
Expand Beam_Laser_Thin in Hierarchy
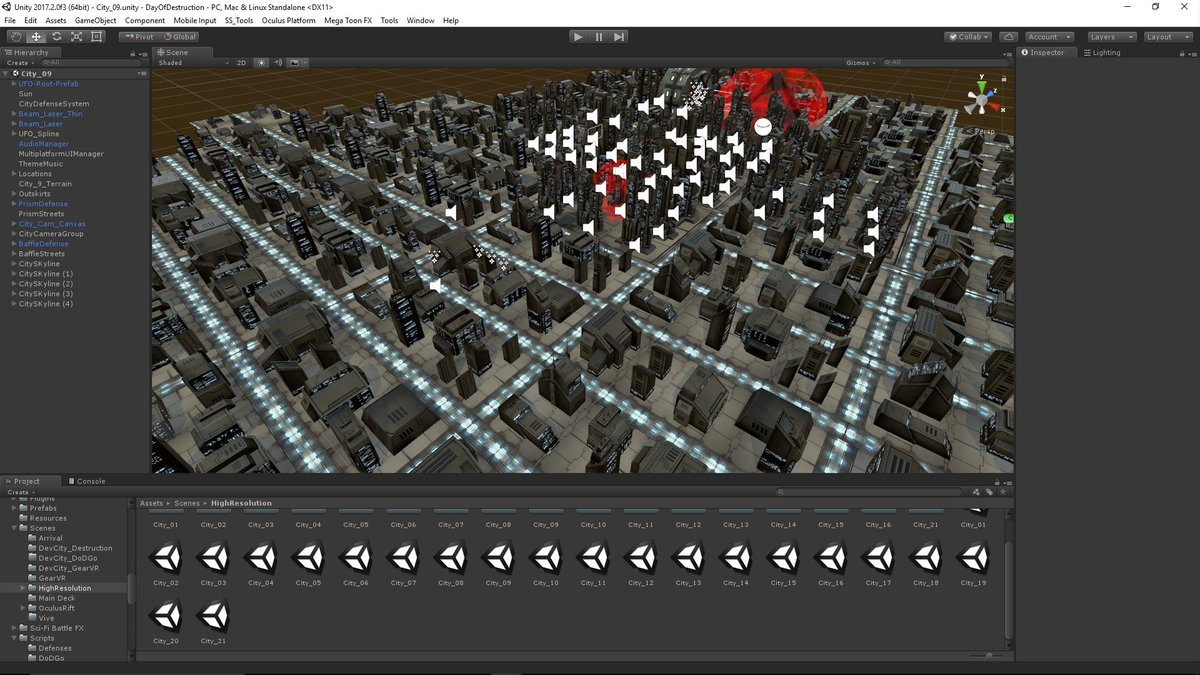[x=14, y=114]
